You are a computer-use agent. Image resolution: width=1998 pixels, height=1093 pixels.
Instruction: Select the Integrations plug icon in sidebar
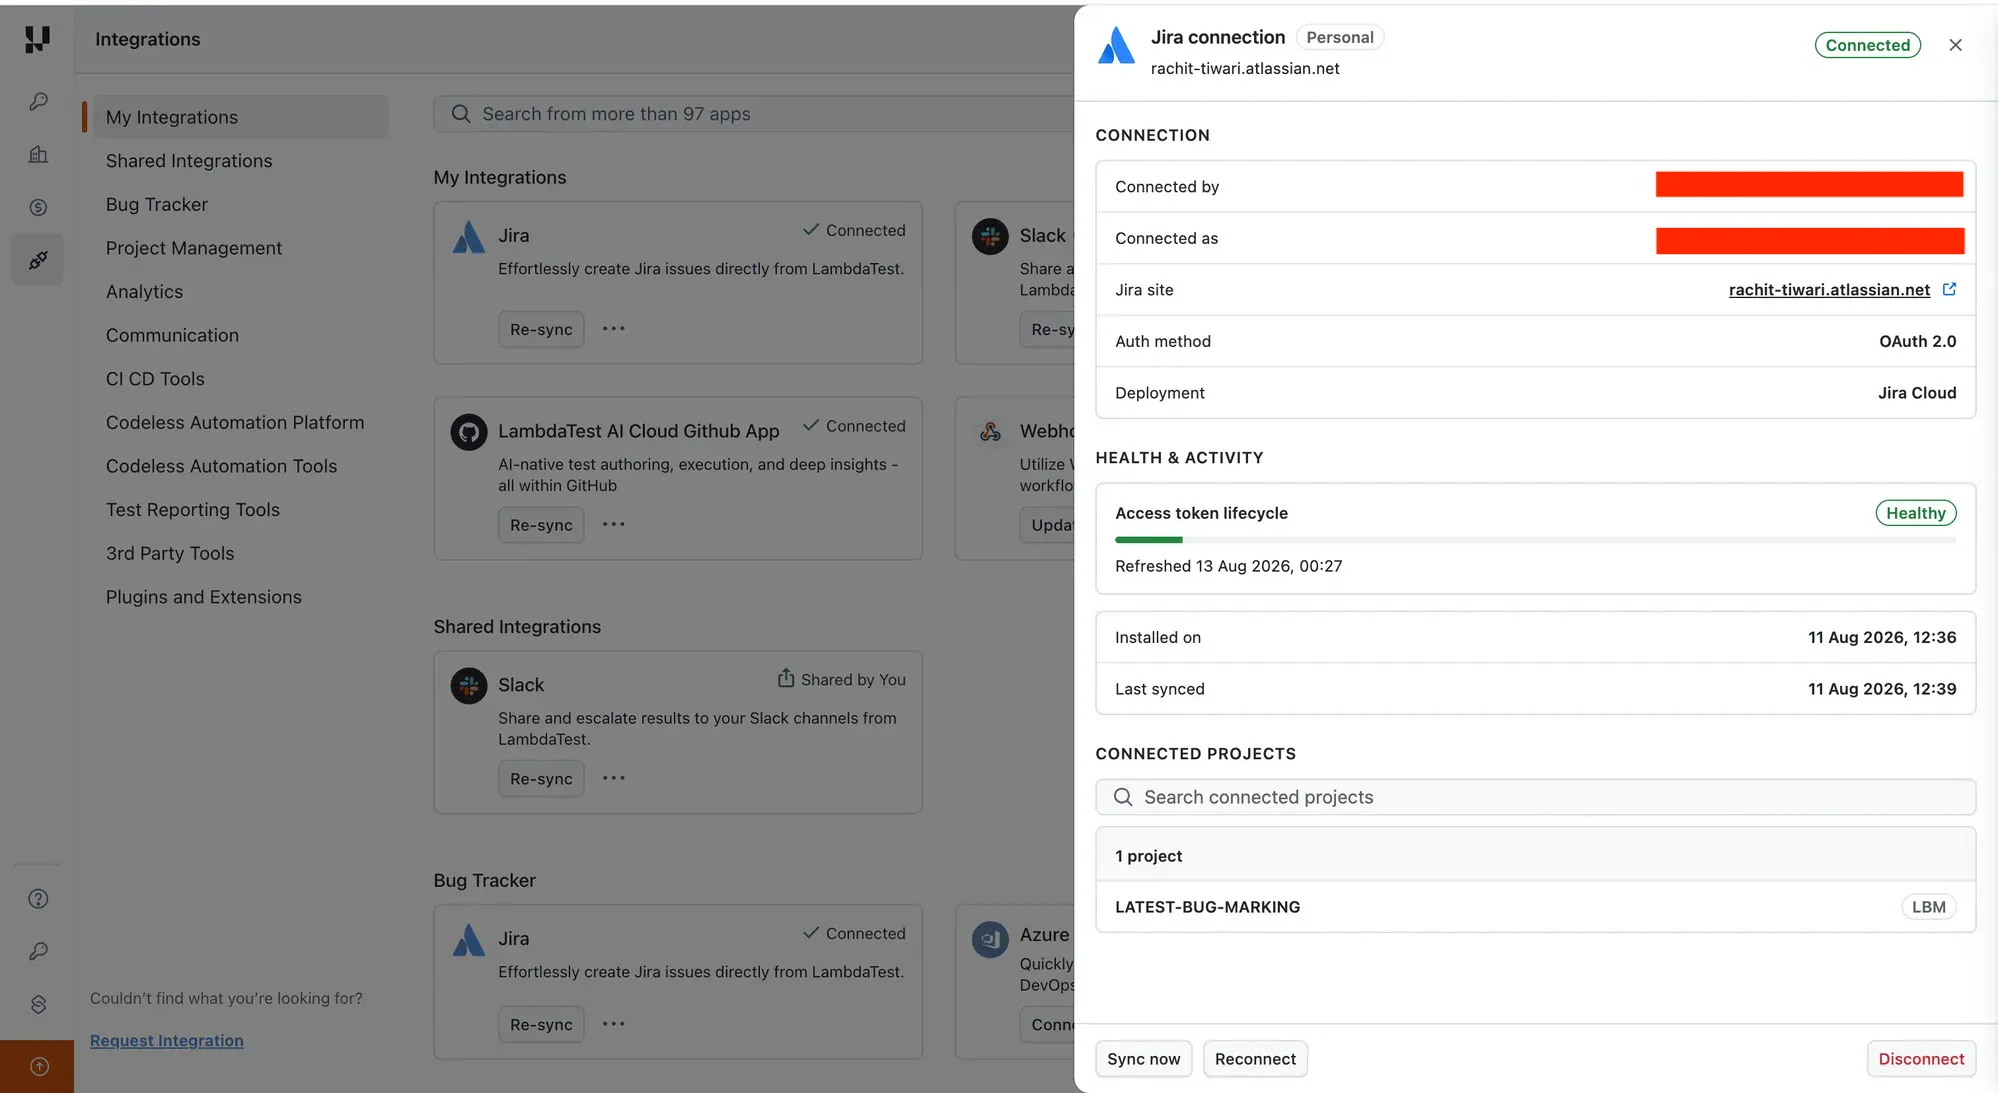pyautogui.click(x=38, y=260)
